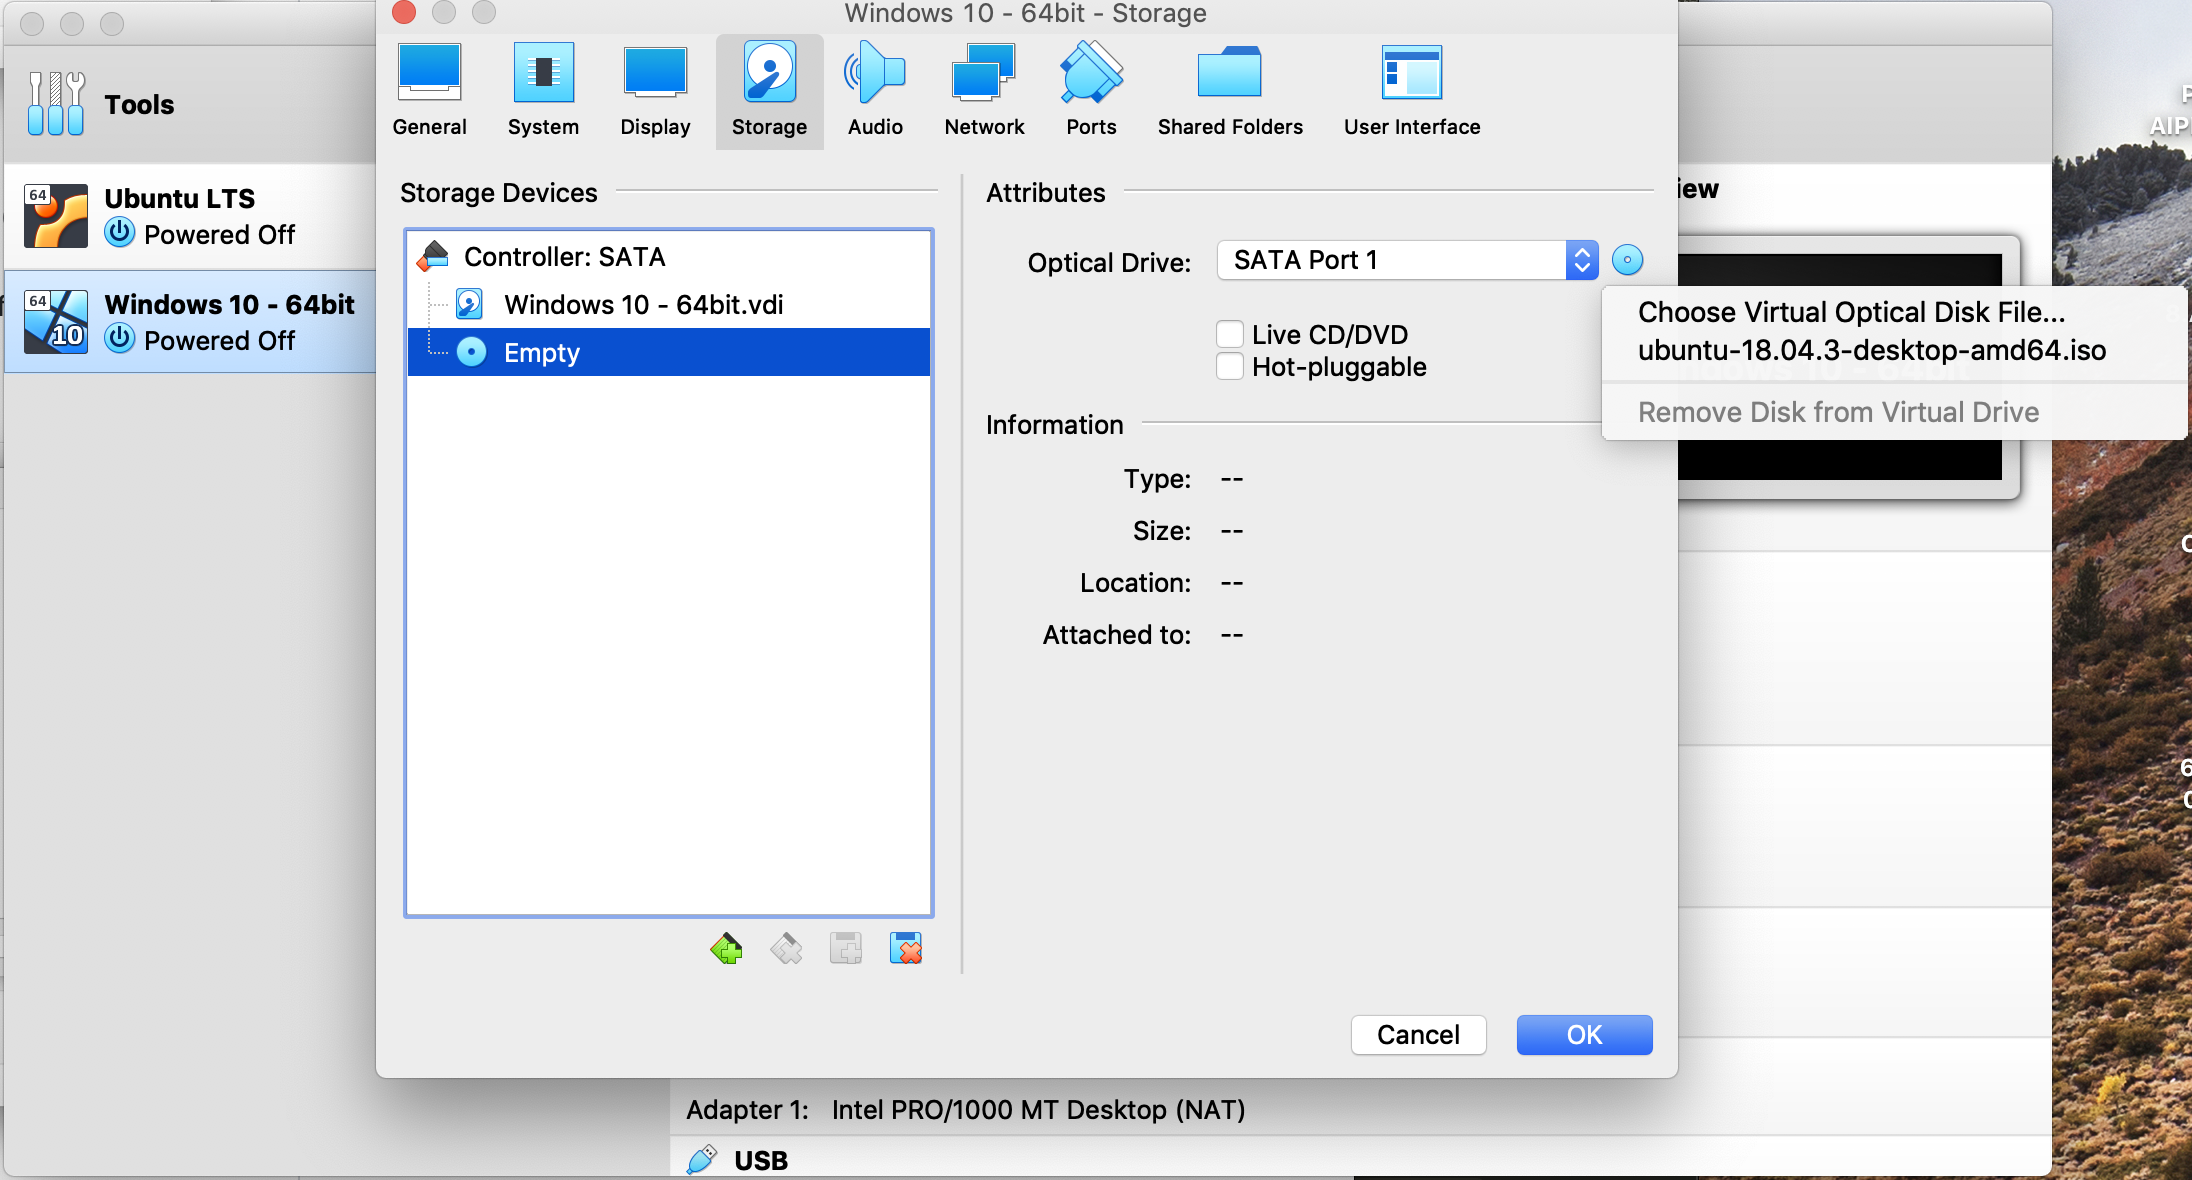
Task: Click the optical disc icon beside Empty
Action: 471,352
